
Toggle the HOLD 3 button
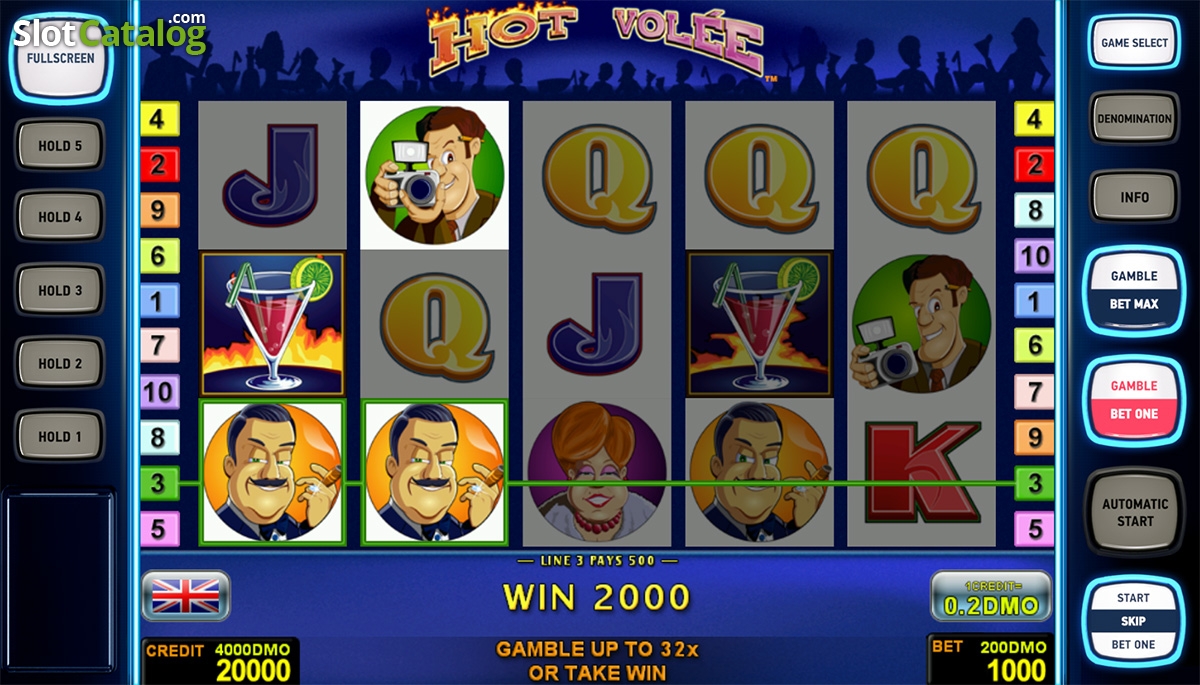[x=60, y=291]
